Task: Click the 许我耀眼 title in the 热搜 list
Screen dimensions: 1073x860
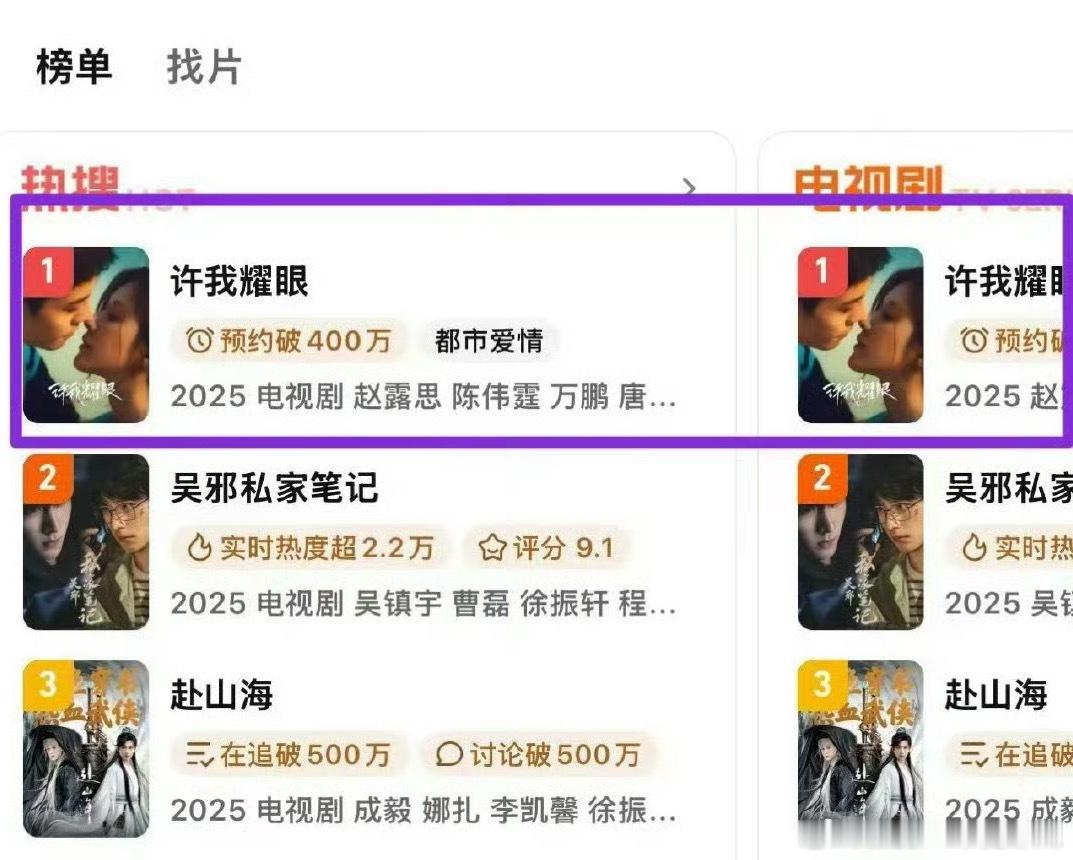Action: (240, 281)
